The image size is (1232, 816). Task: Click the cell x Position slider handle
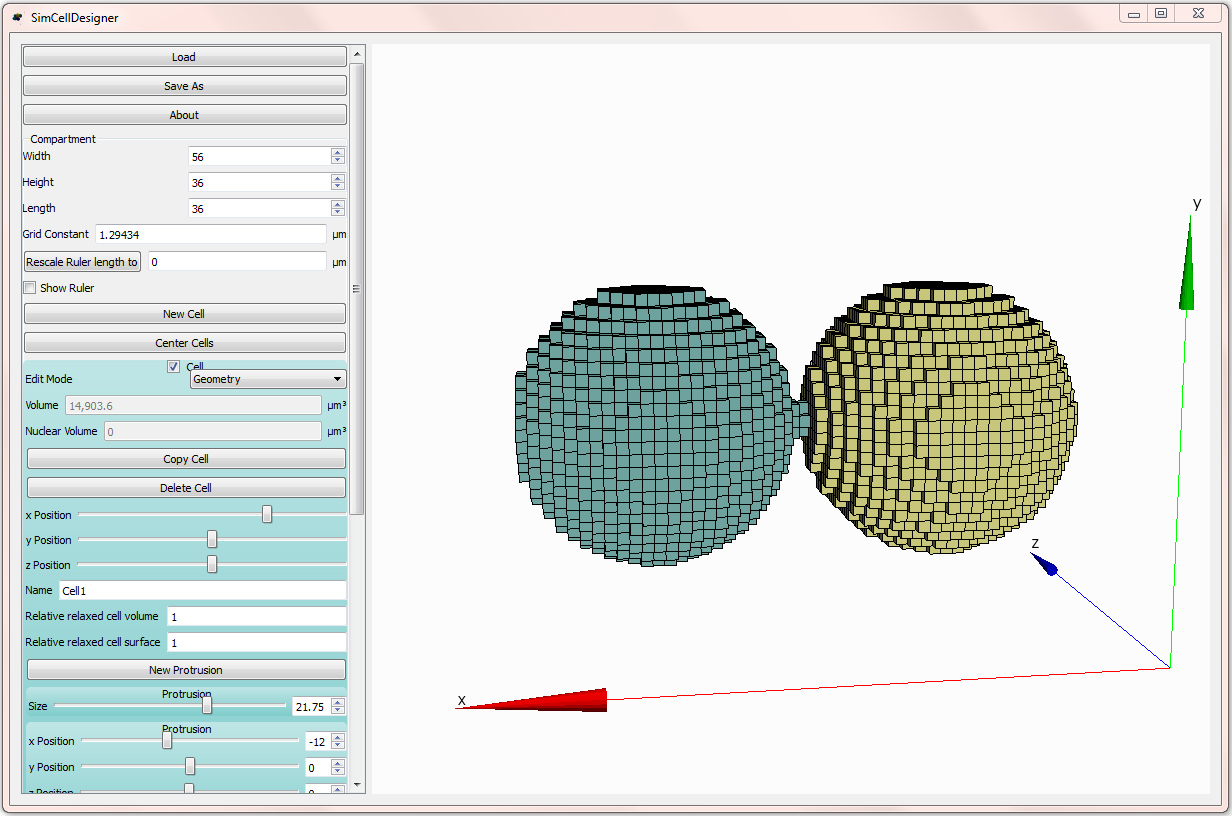[267, 515]
